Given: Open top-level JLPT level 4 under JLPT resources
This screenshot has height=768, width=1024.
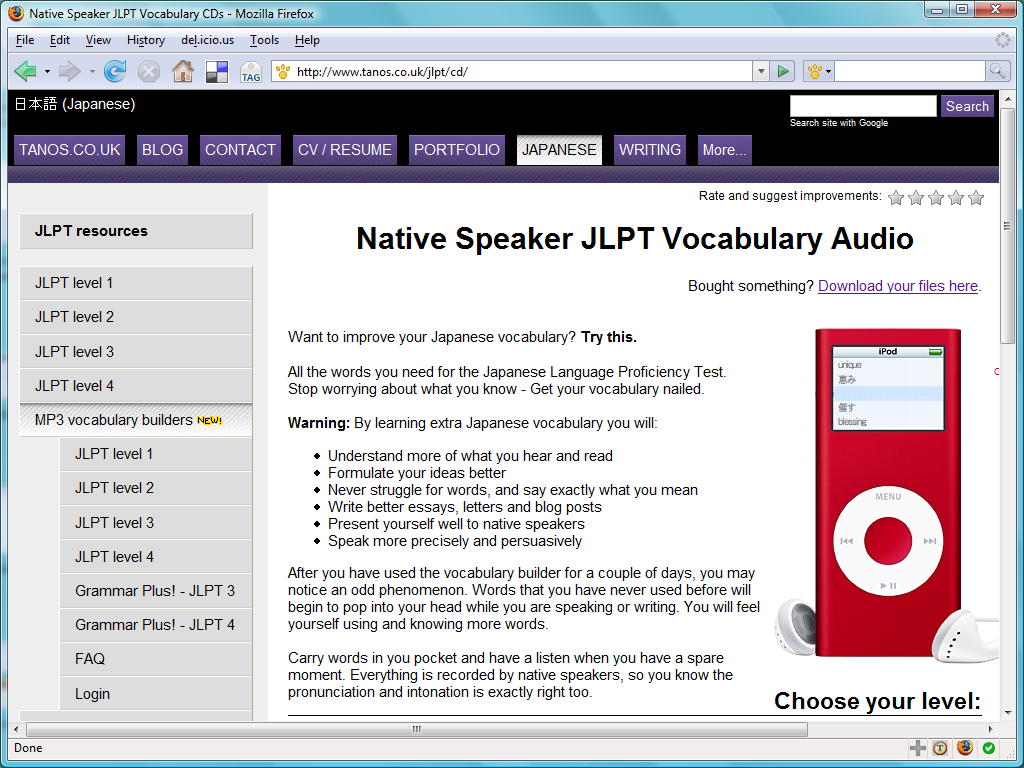Looking at the screenshot, I should (x=136, y=385).
